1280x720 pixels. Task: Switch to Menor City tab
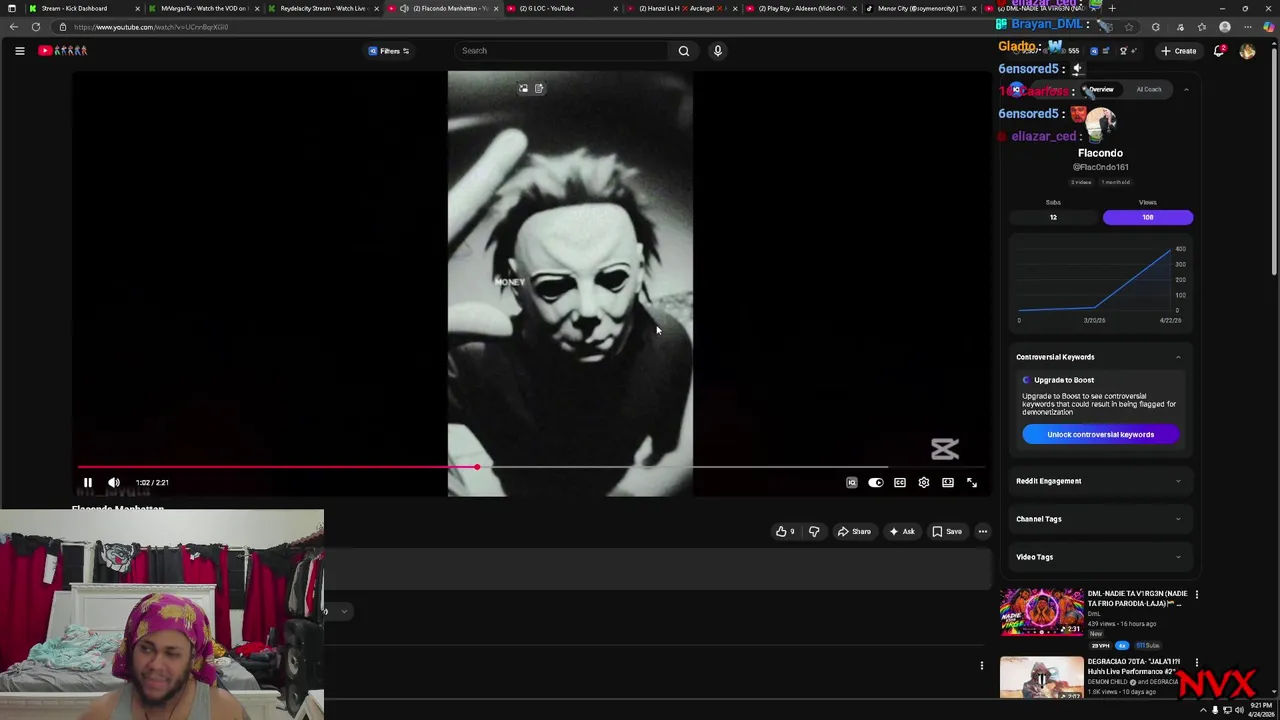coord(921,8)
